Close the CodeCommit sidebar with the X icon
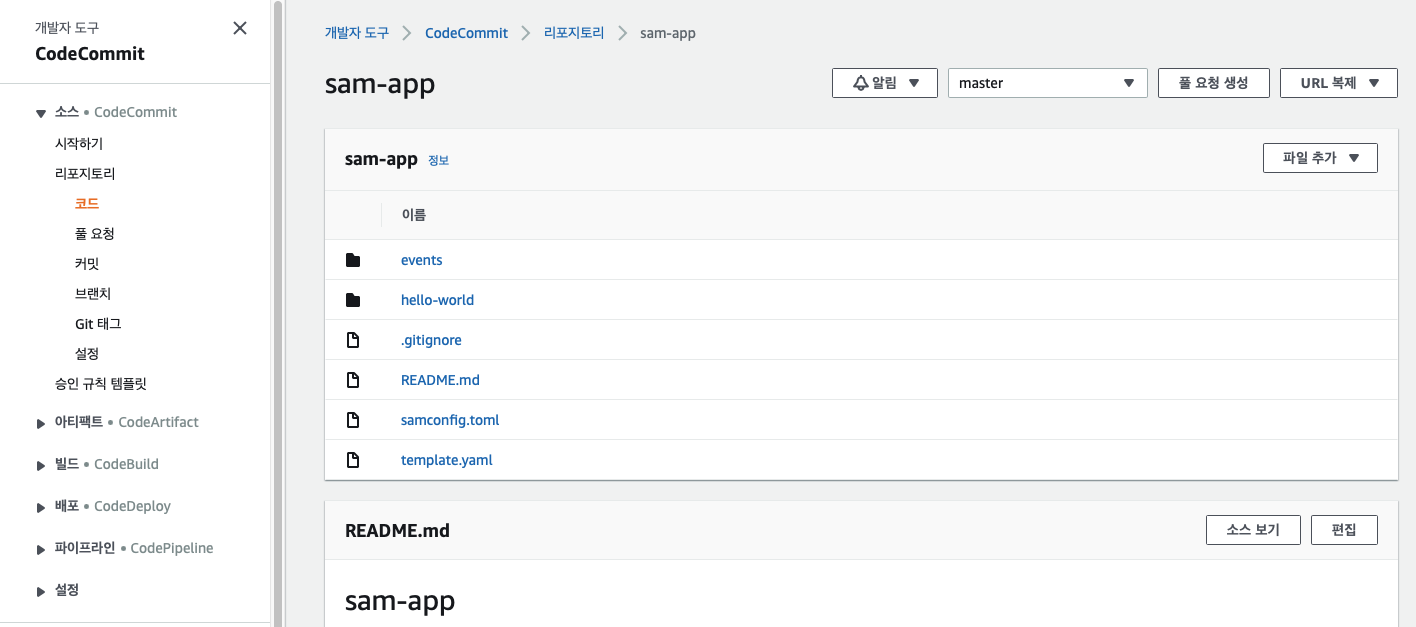Viewport: 1416px width, 627px height. tap(240, 28)
